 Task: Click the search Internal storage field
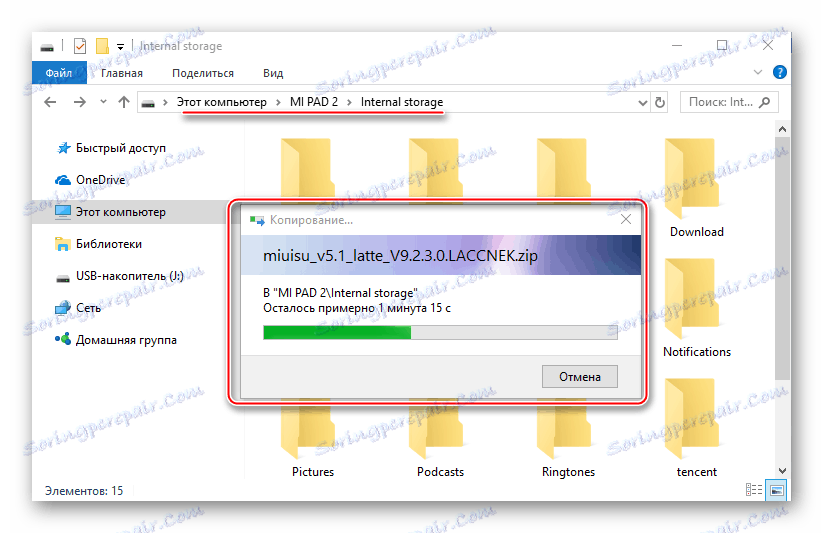[x=728, y=102]
